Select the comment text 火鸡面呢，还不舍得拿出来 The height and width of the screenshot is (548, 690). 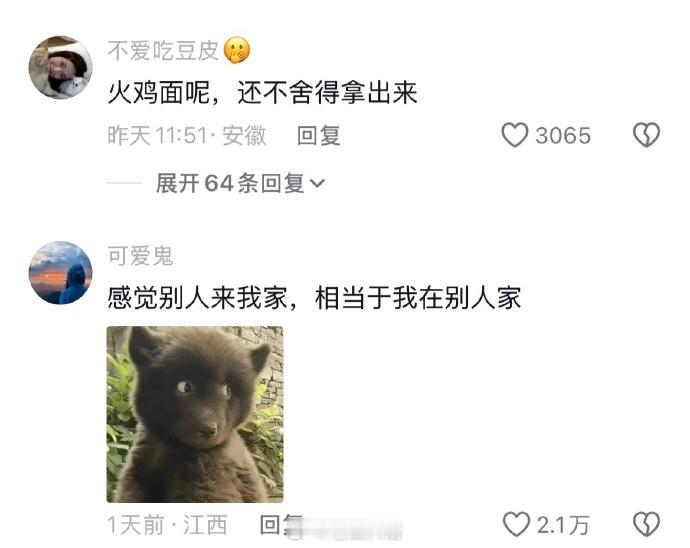[262, 93]
